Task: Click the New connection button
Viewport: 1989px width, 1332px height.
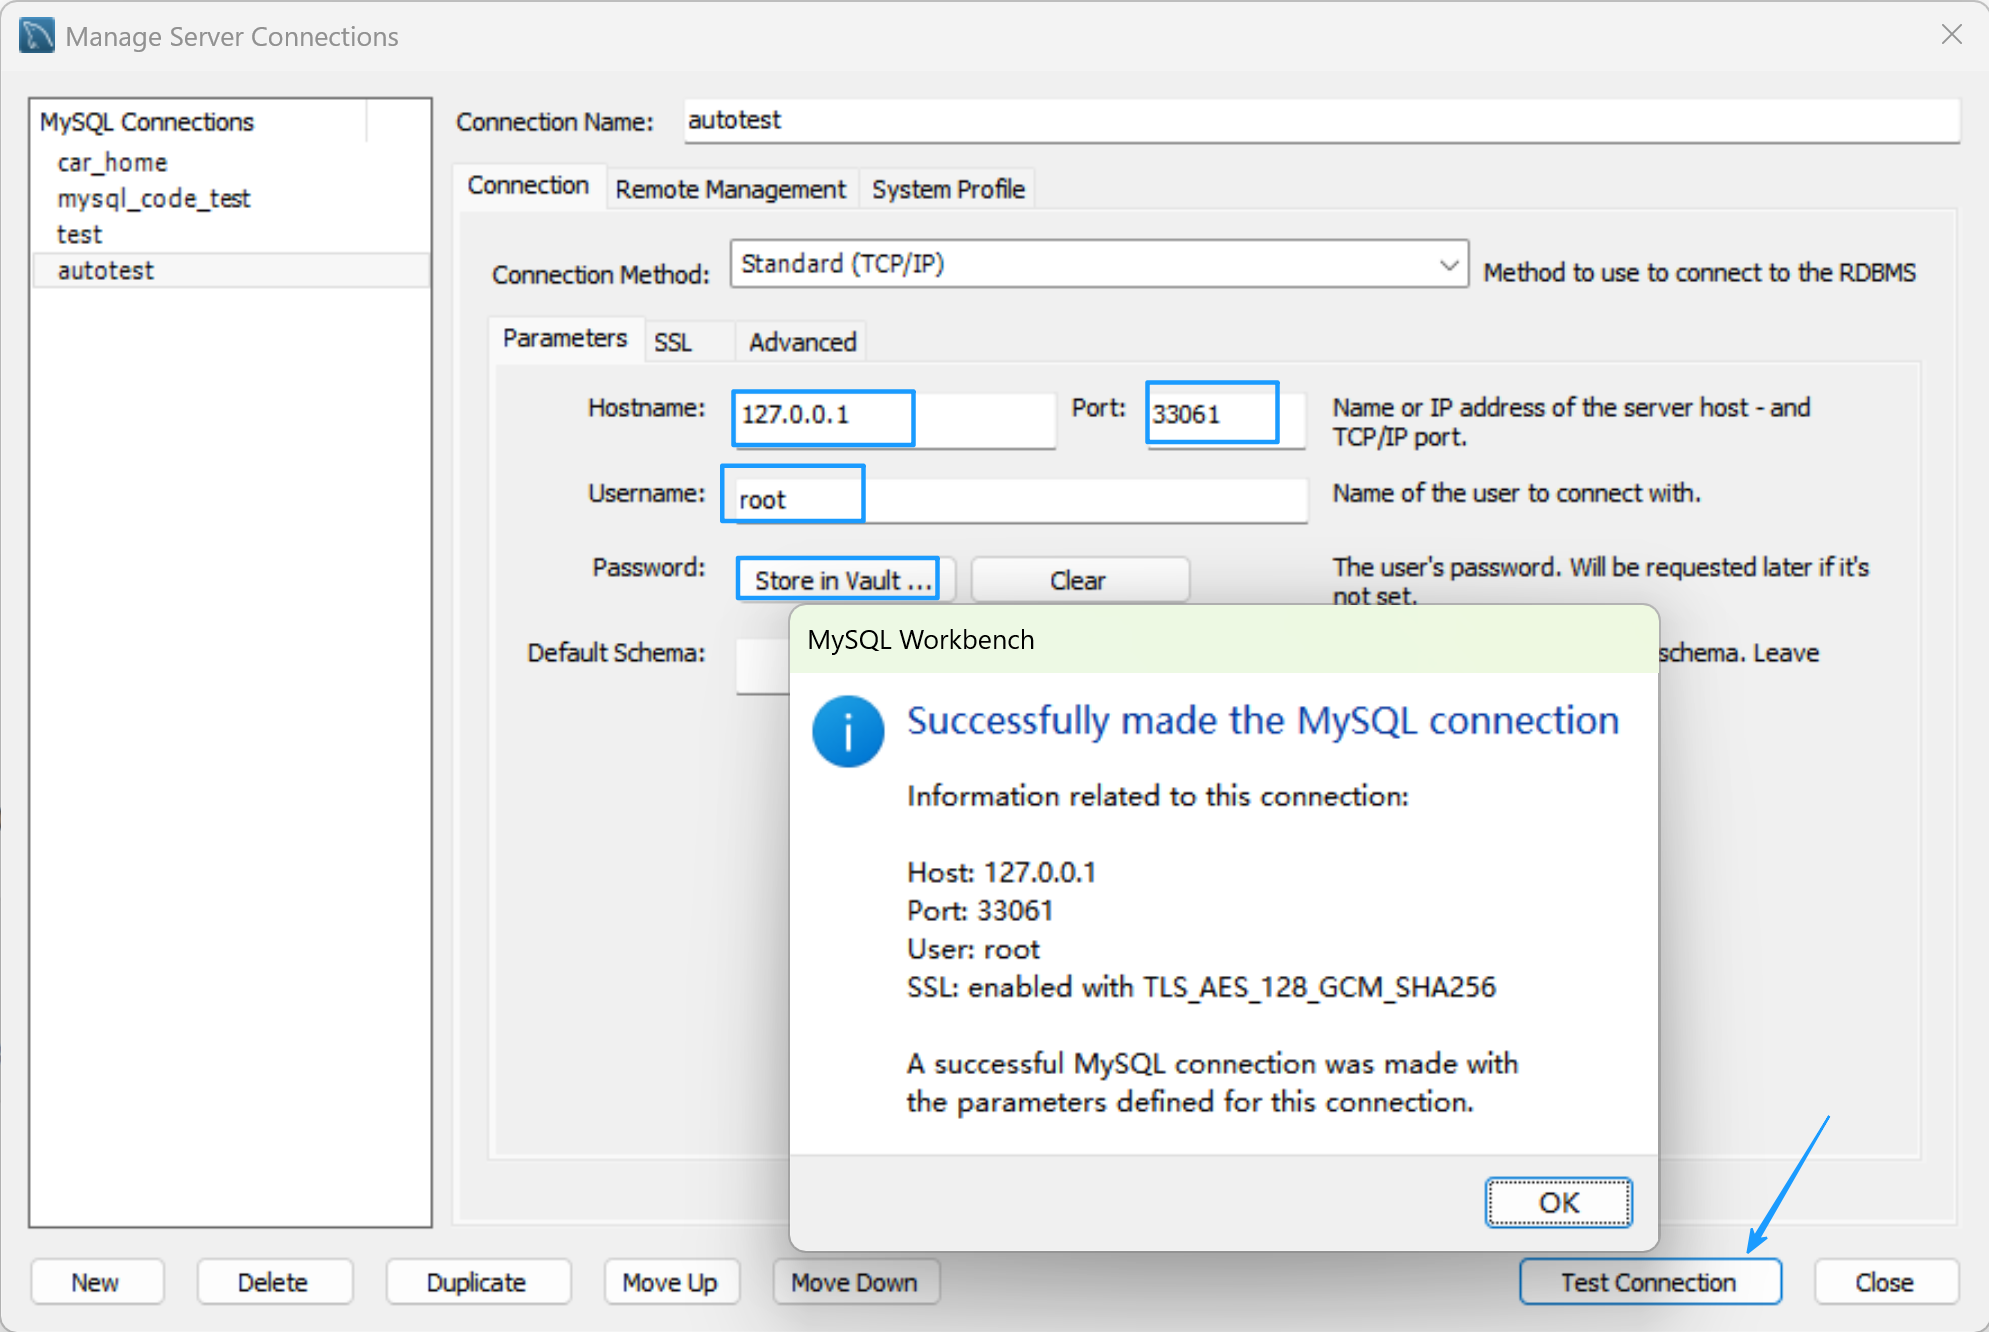Action: [96, 1282]
